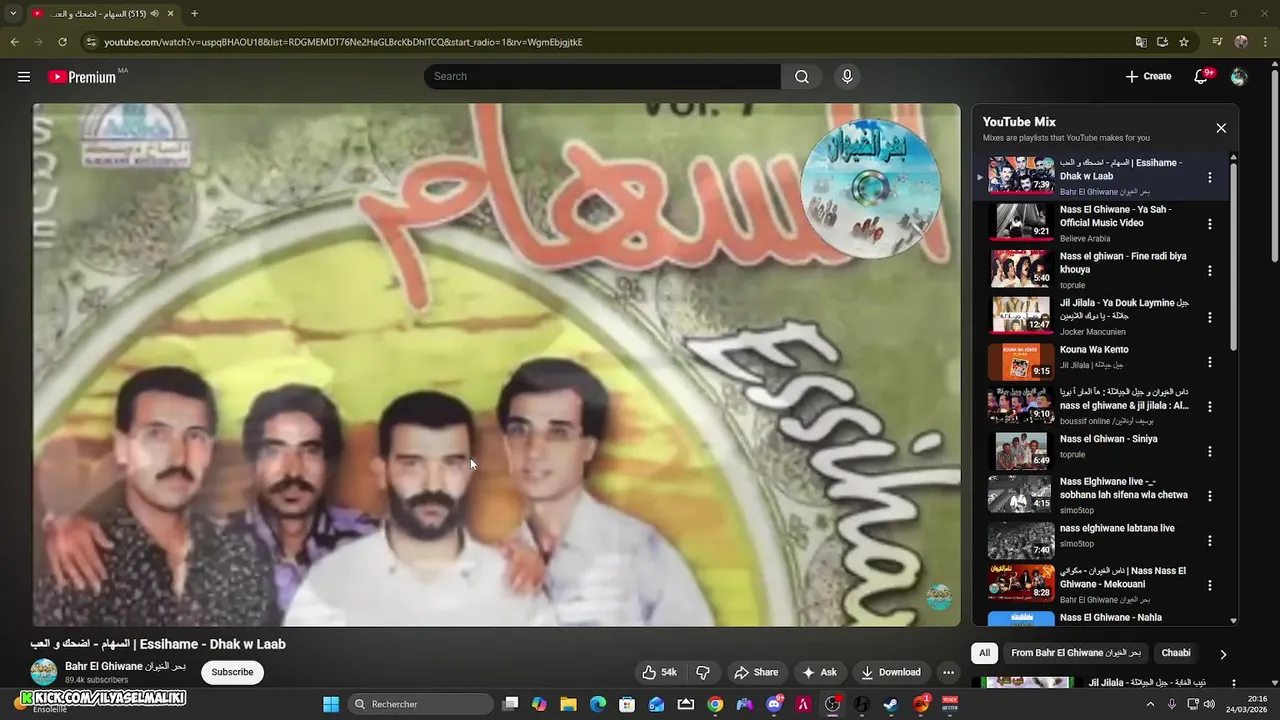Play Nass El Ghiwane - Nahla
This screenshot has height=720, width=1280.
pyautogui.click(x=1021, y=619)
